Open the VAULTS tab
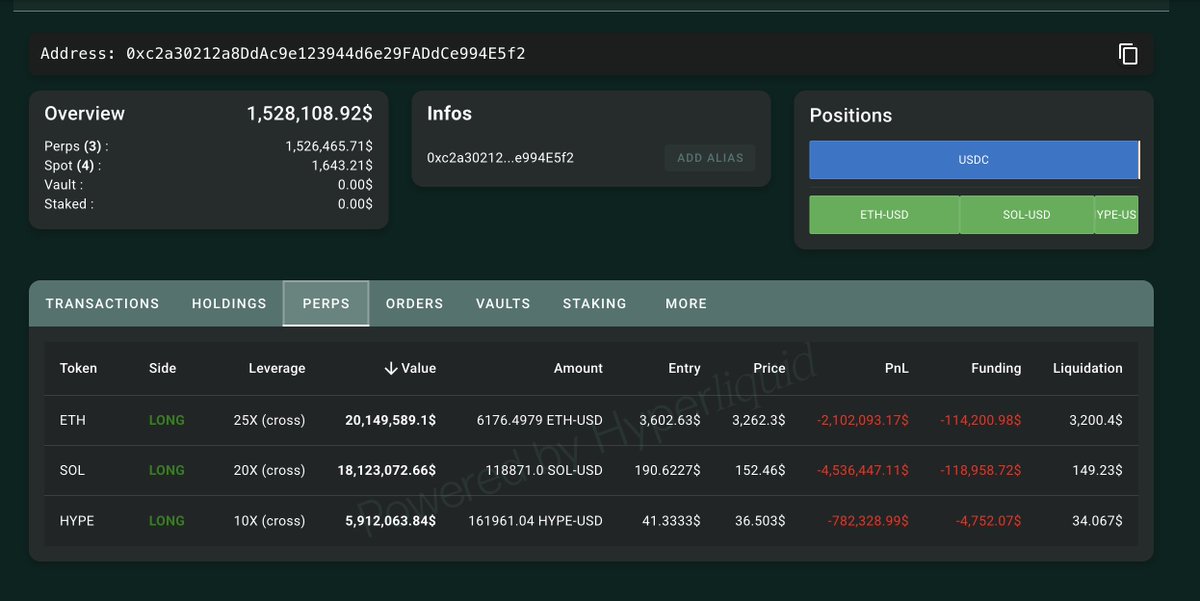 pyautogui.click(x=502, y=303)
